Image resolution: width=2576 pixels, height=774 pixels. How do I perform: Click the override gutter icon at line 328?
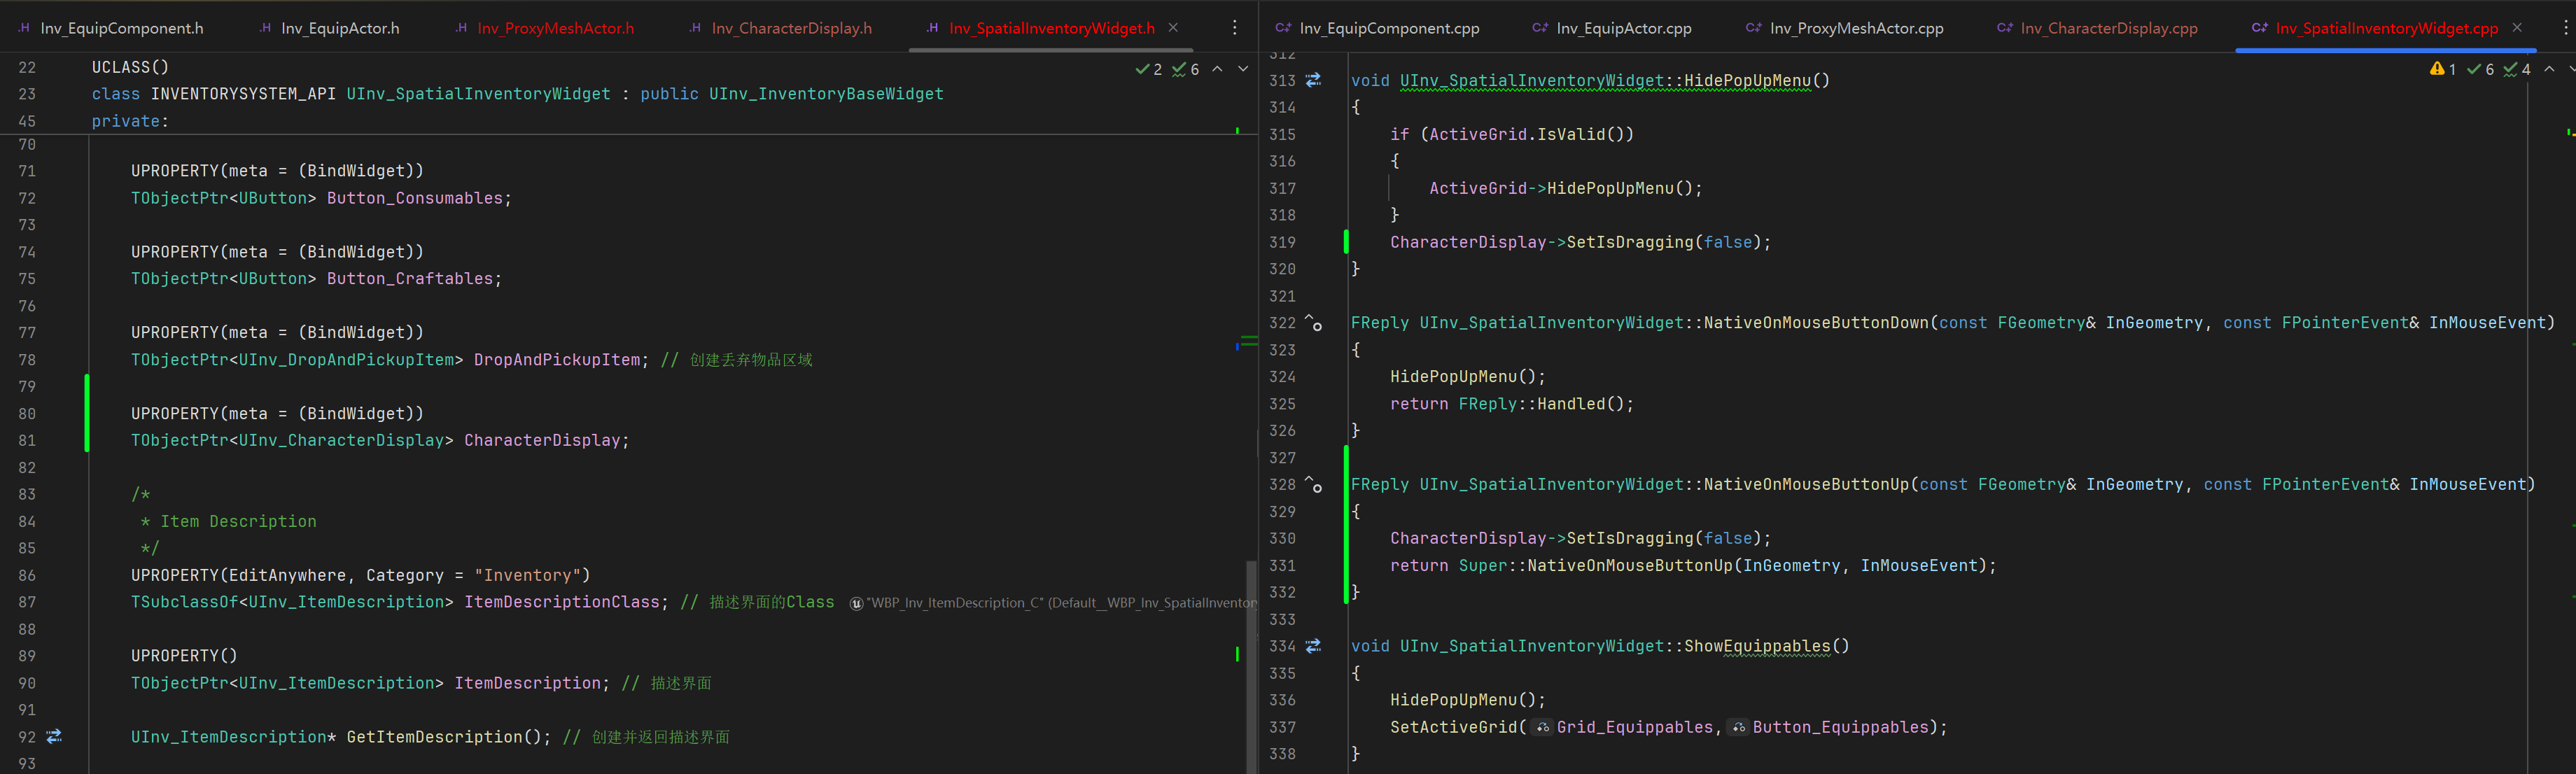(1313, 484)
